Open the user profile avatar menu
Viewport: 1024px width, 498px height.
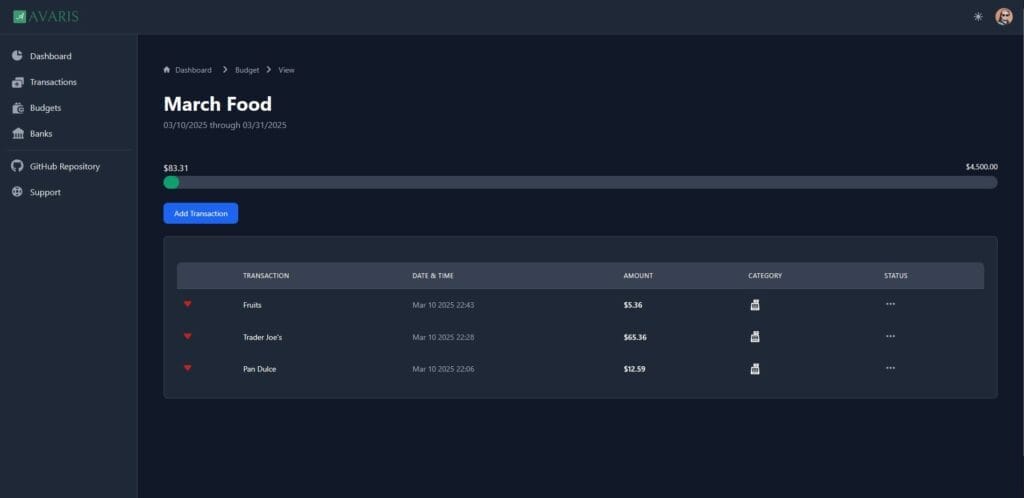1003,17
